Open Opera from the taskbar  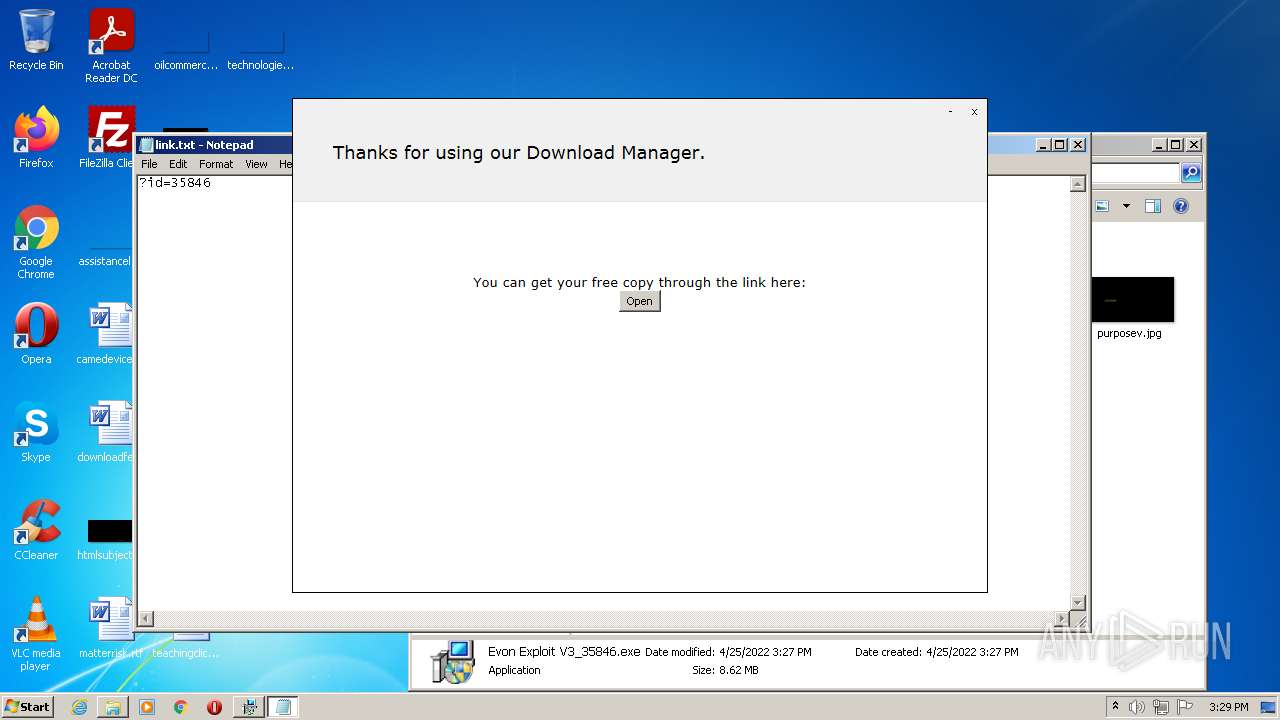pyautogui.click(x=214, y=707)
